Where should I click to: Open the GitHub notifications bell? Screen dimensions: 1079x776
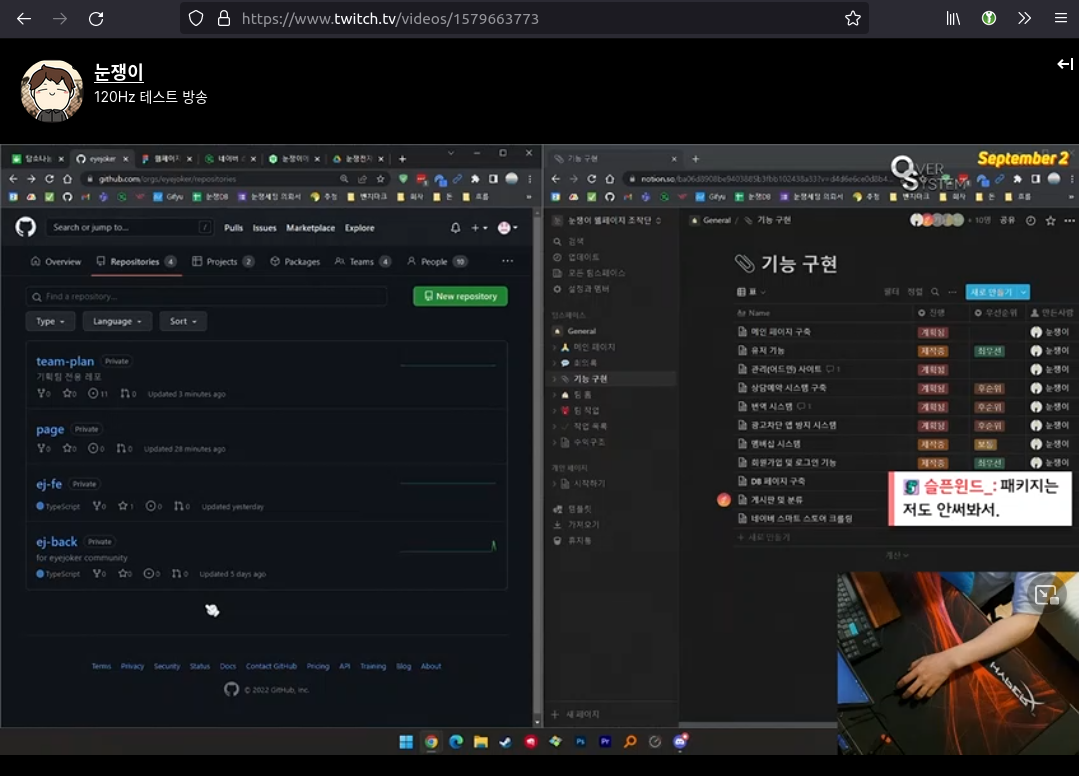pos(455,228)
